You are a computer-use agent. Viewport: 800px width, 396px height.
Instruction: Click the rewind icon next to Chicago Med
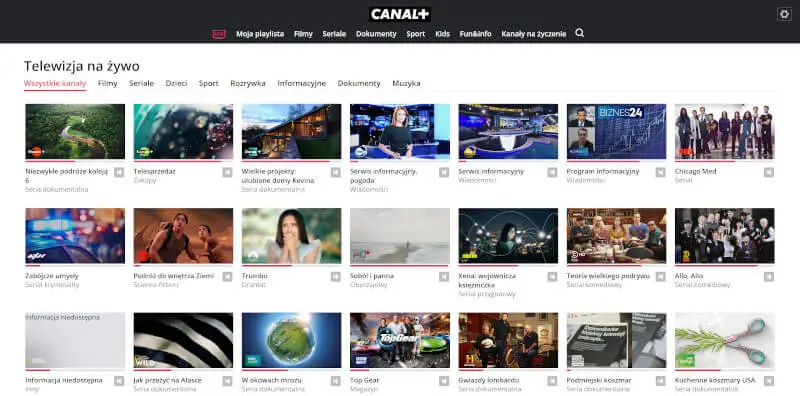pyautogui.click(x=769, y=172)
